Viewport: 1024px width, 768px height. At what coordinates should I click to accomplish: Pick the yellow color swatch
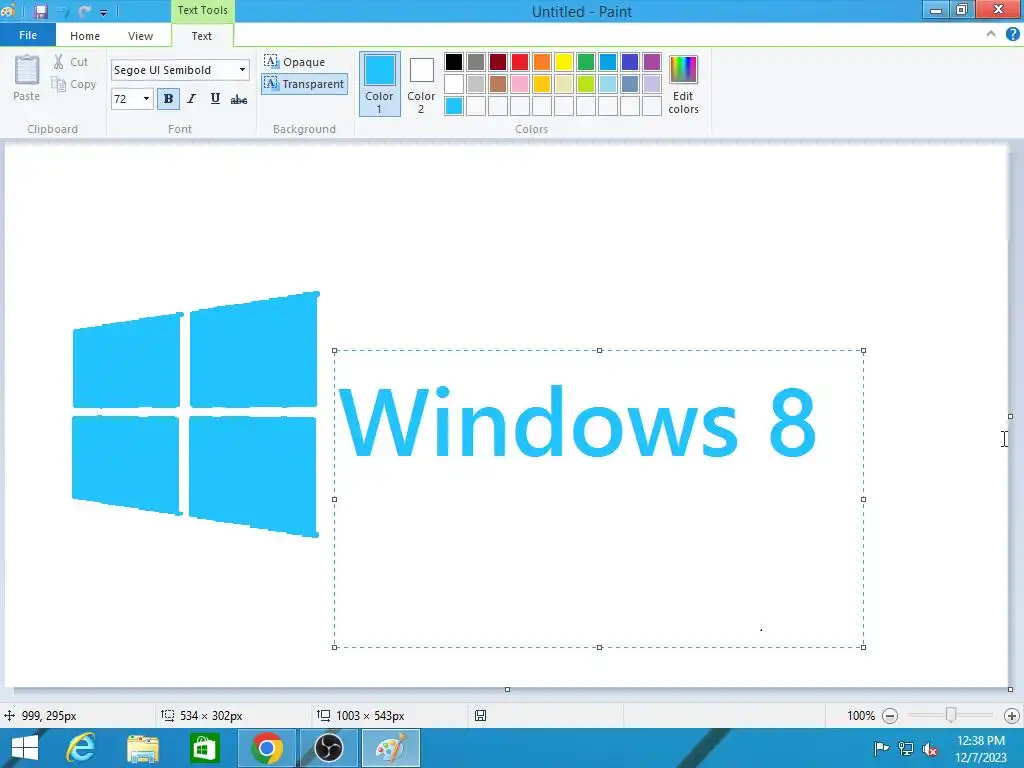(564, 62)
